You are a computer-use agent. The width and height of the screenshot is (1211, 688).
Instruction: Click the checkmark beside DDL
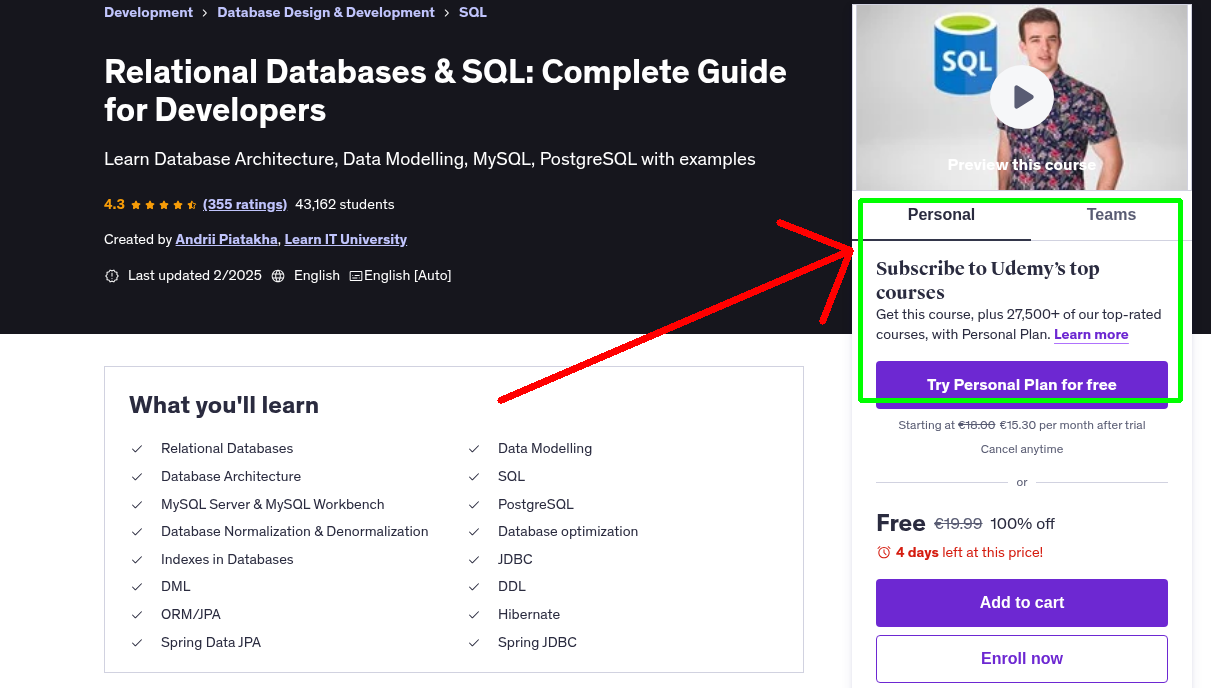pyautogui.click(x=474, y=587)
